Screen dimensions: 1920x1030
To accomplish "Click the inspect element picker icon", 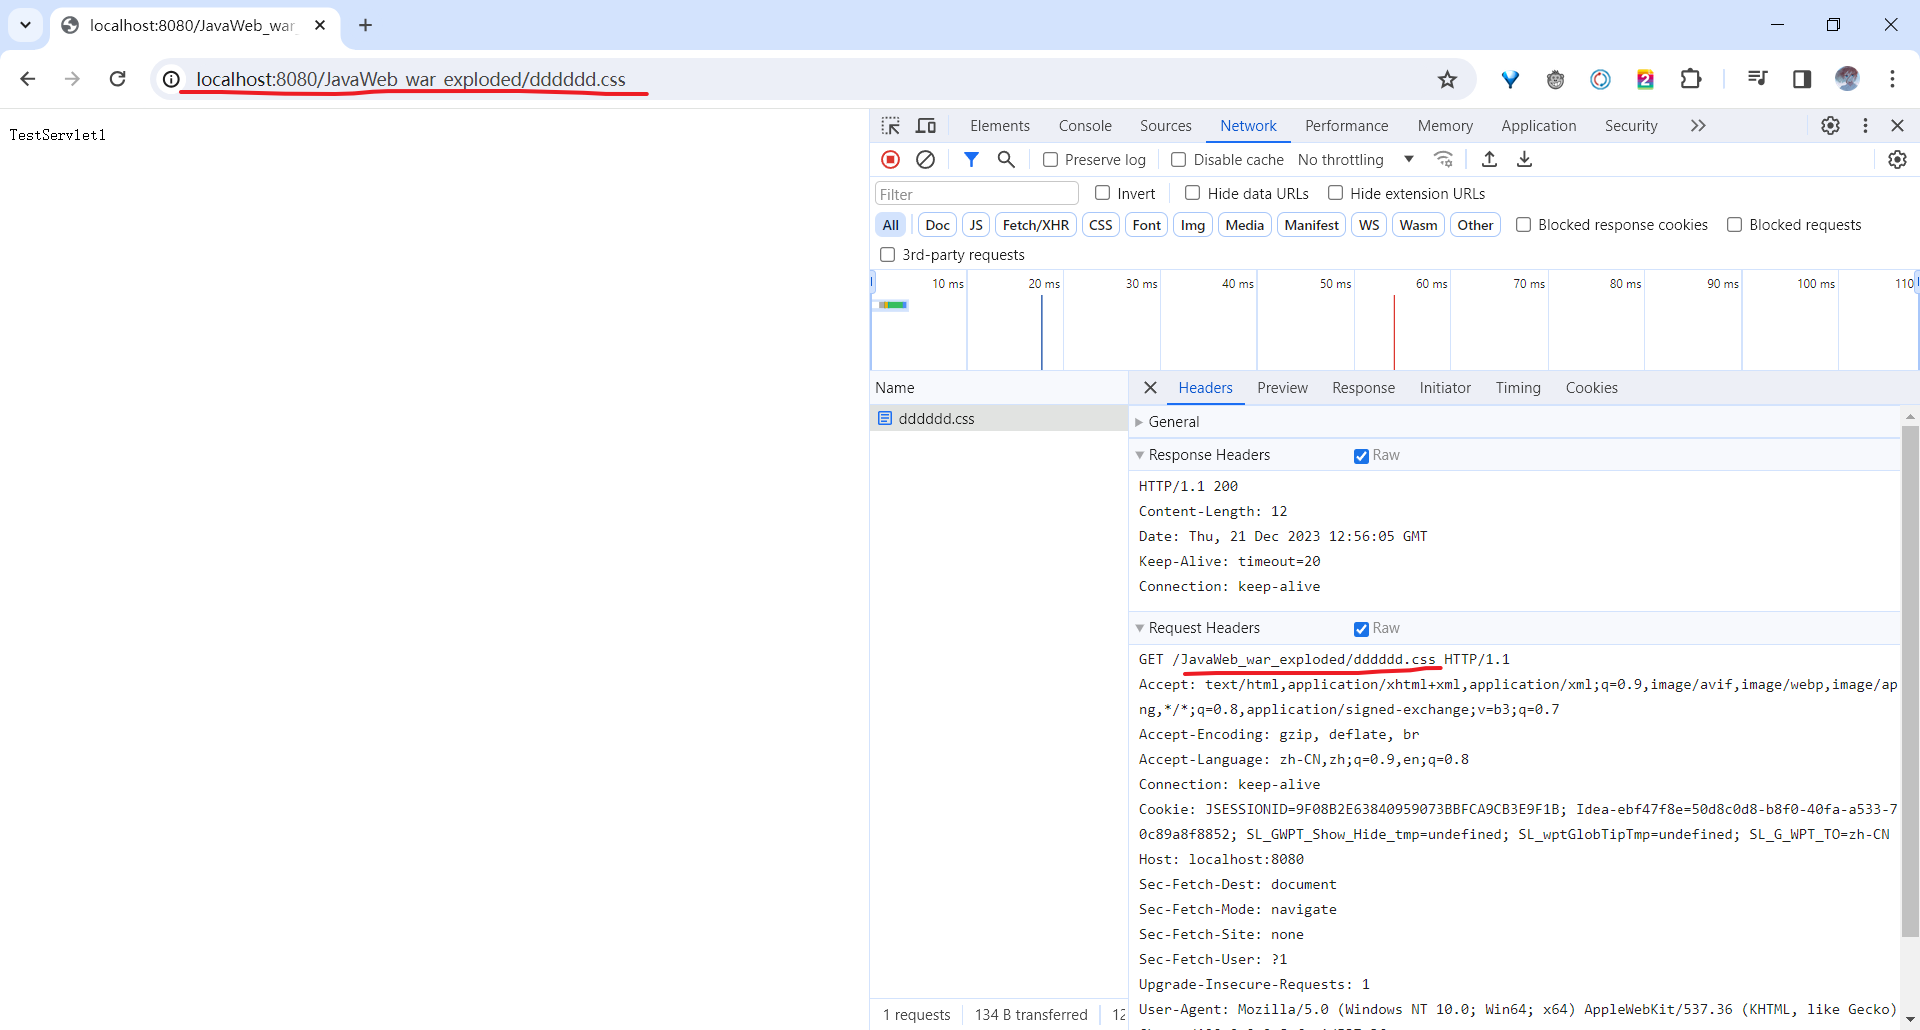I will click(890, 126).
